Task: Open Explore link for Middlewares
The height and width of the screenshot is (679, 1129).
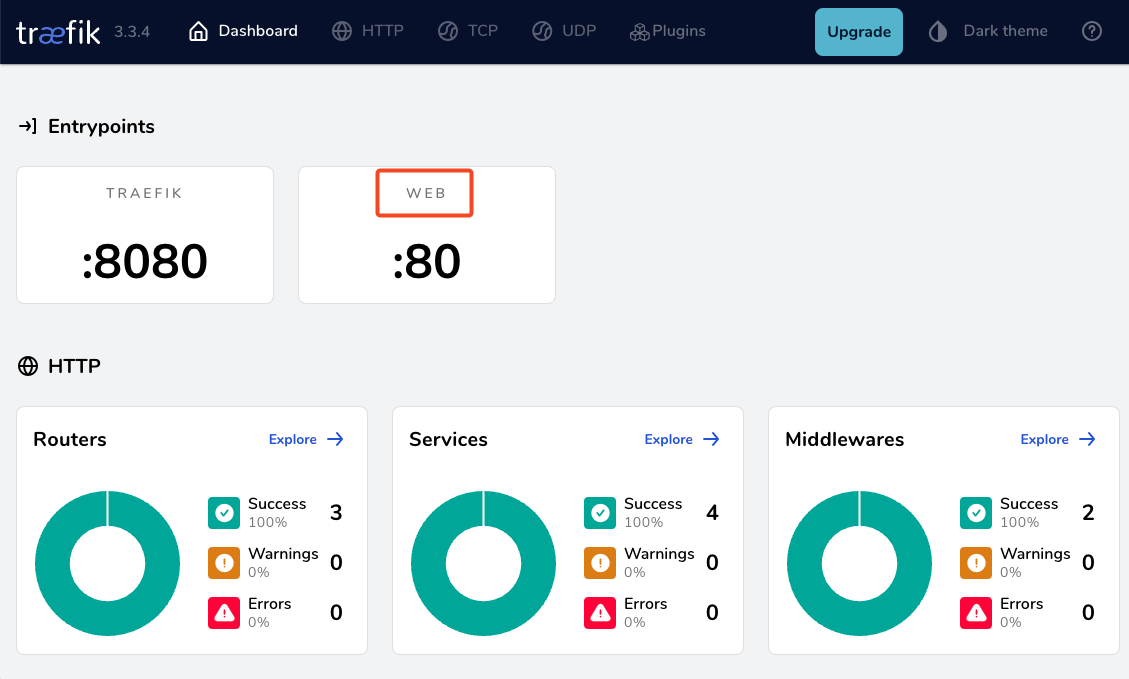Action: pyautogui.click(x=1057, y=439)
